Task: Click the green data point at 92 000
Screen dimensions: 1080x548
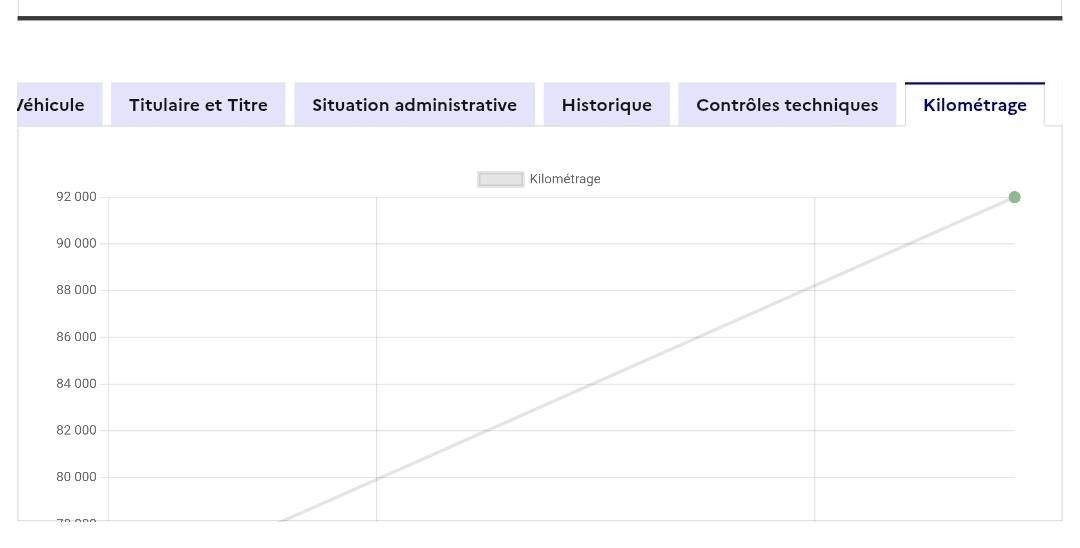Action: pos(1014,197)
